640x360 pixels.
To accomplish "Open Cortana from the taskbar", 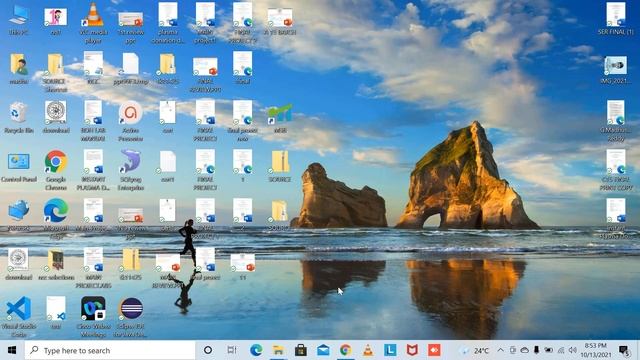I will coord(208,350).
